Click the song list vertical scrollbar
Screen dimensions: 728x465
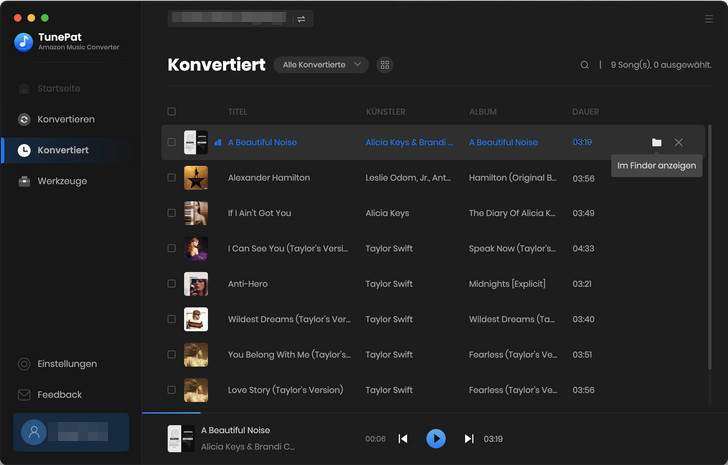click(709, 247)
